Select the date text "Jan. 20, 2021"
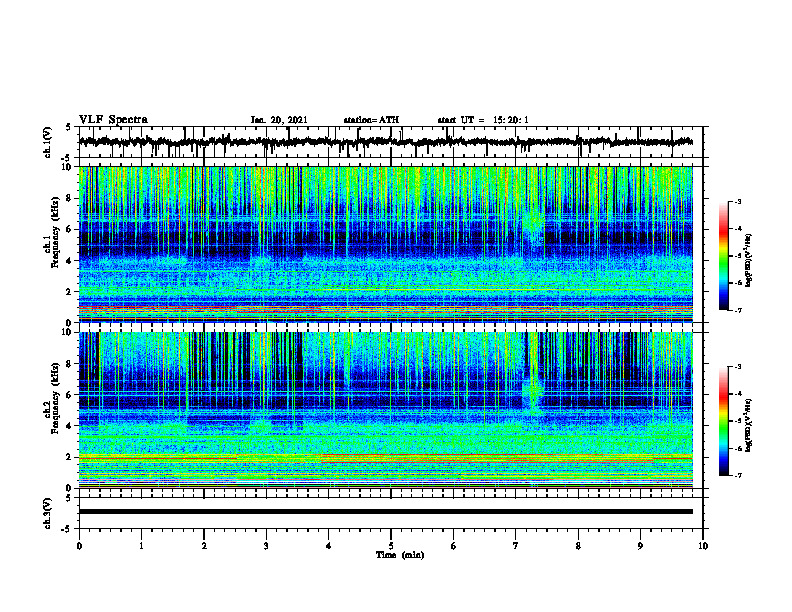Screen dimensions: 792x612 coord(279,120)
